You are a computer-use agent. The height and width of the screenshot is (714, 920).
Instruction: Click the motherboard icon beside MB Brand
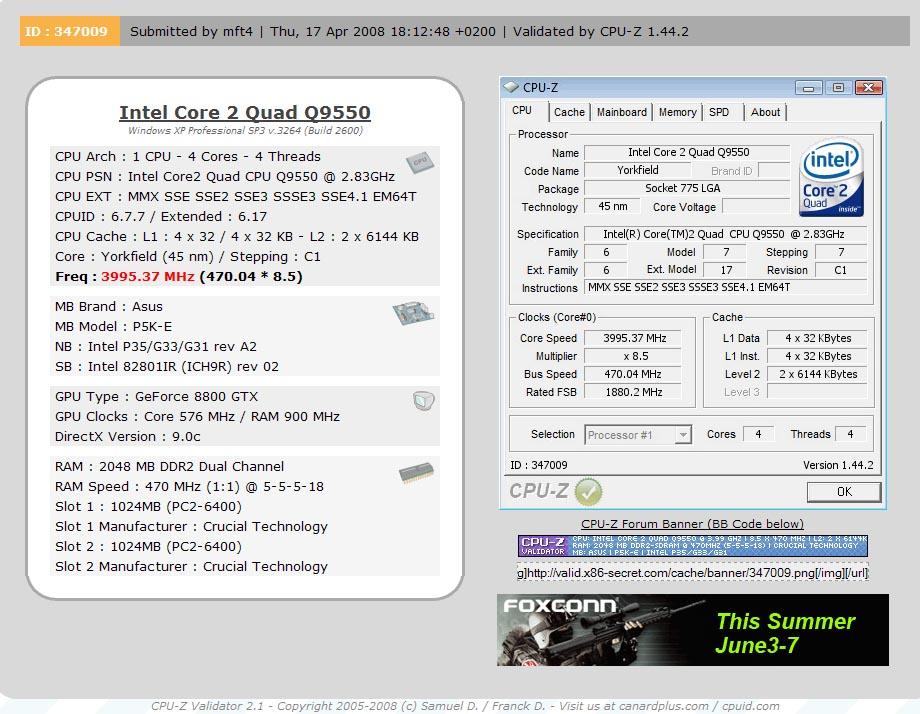413,312
